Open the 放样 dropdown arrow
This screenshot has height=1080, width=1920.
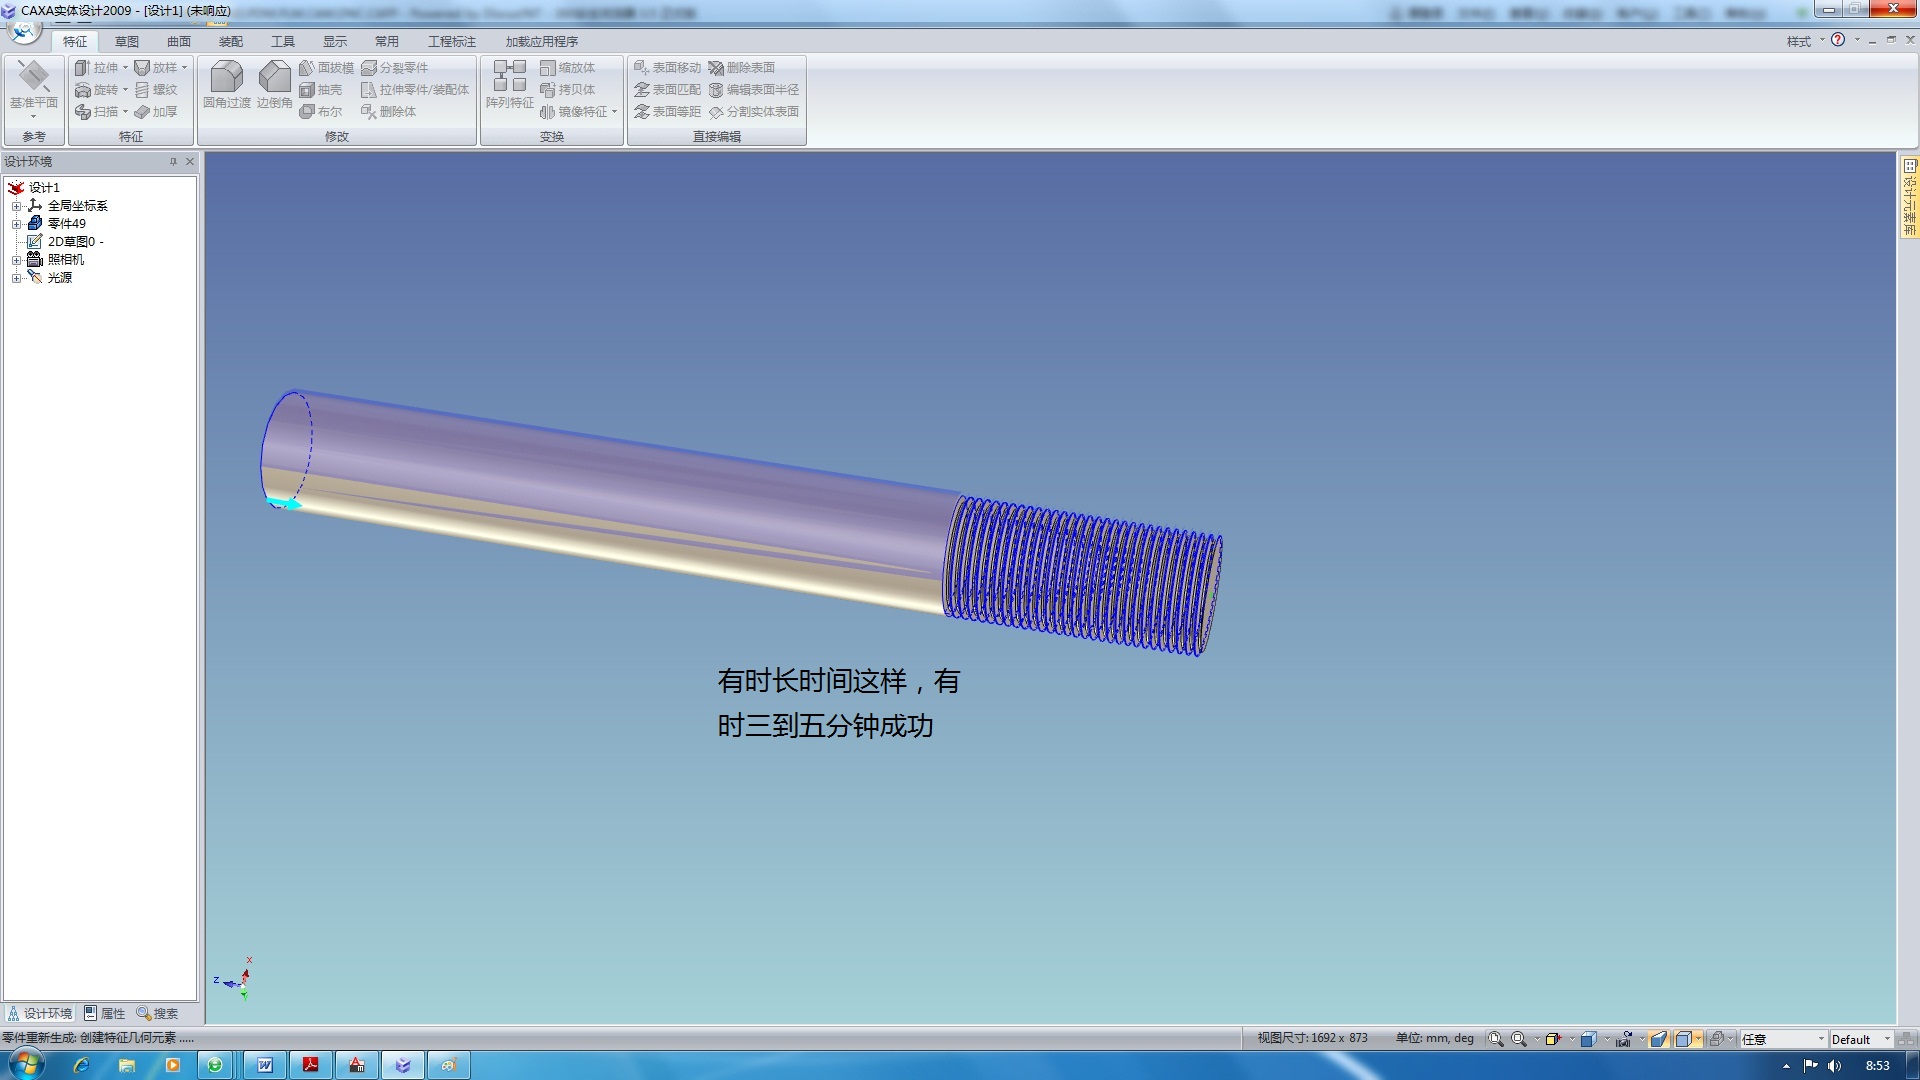[185, 67]
